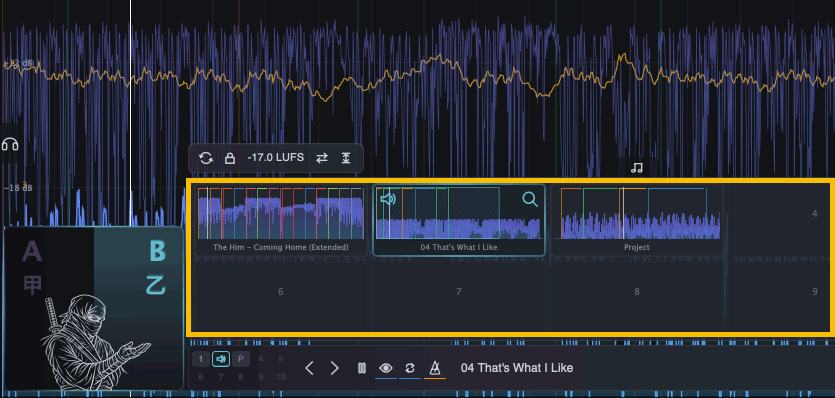Edit the -17.0 LUFS target value
Viewport: 835px width, 398px height.
pyautogui.click(x=275, y=158)
